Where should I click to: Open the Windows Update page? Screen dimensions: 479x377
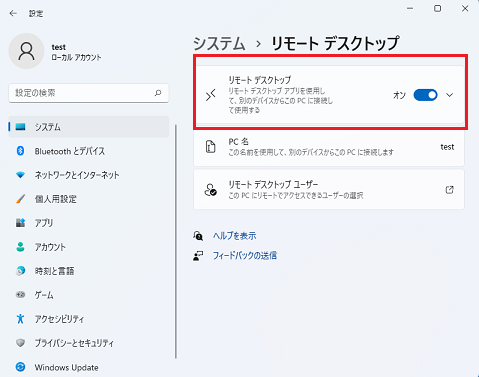click(x=89, y=367)
